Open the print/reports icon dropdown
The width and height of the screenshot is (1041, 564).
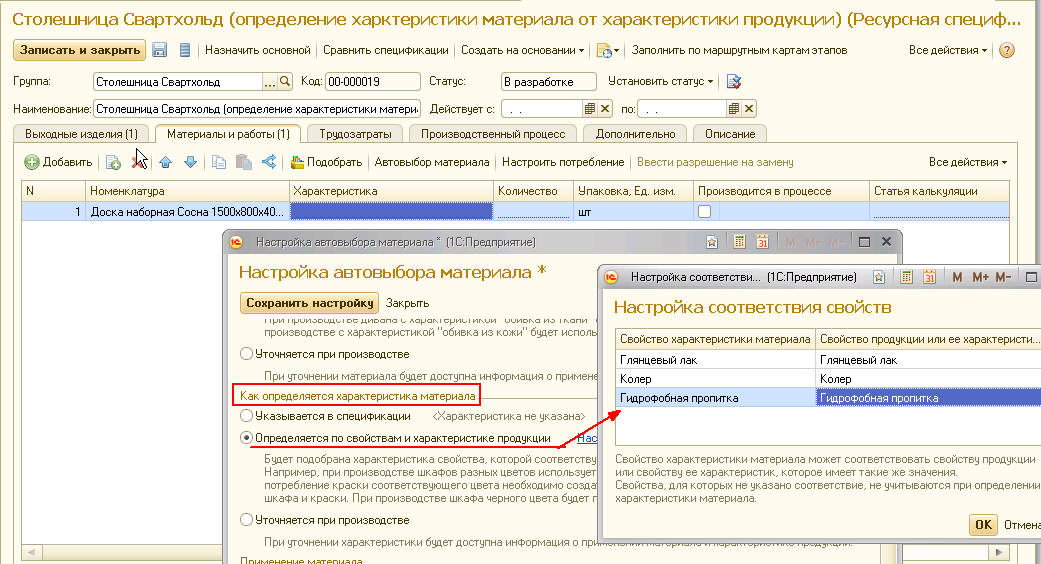[x=607, y=50]
